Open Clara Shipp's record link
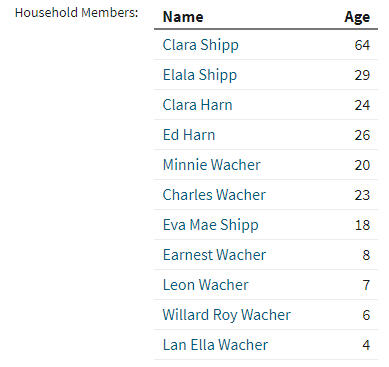Viewport: 389px width, 367px height. [201, 45]
